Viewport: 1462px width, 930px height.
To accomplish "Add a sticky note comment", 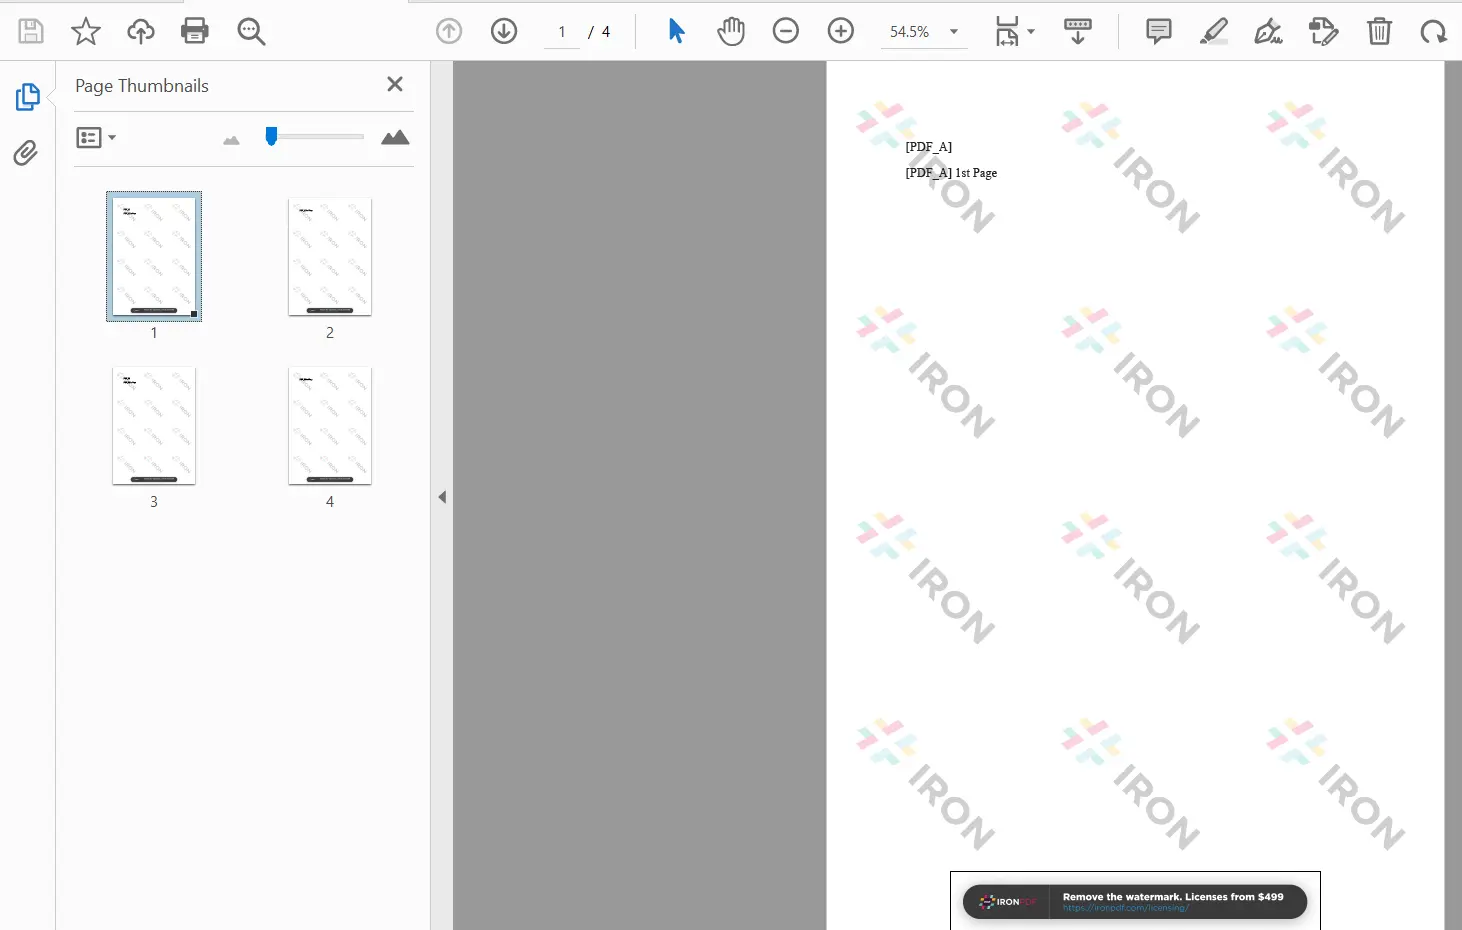I will coord(1158,31).
